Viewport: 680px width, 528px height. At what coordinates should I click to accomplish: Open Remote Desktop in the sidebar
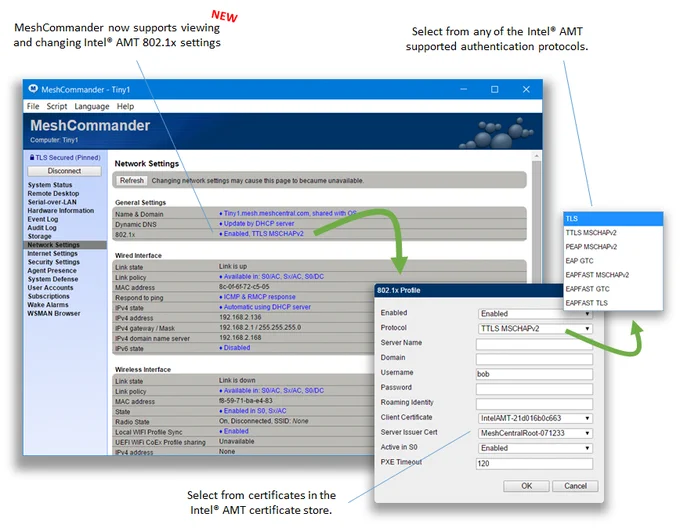coord(53,193)
